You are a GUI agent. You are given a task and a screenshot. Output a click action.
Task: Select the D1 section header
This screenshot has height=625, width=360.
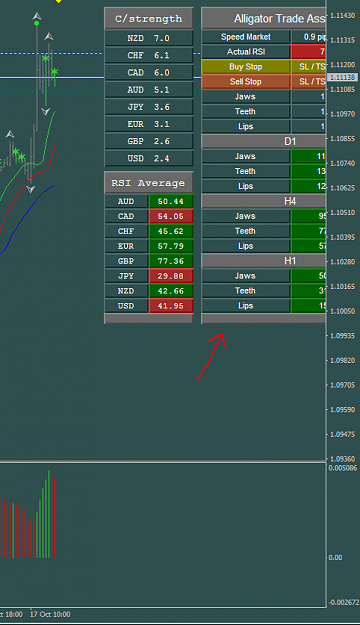(264, 142)
